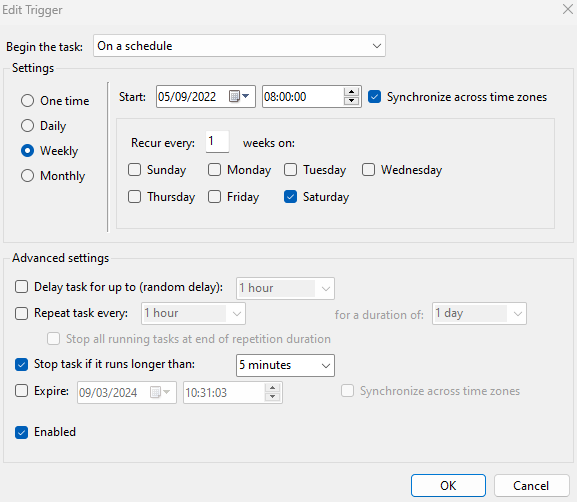Screen dimensions: 577x502
Task: Select the Daily radio button
Action: click(27, 126)
